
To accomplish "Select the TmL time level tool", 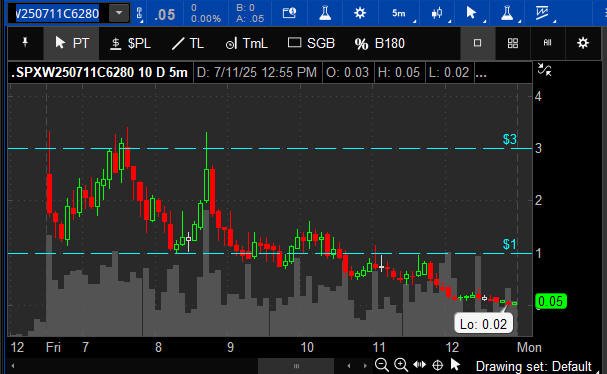I will click(247, 43).
